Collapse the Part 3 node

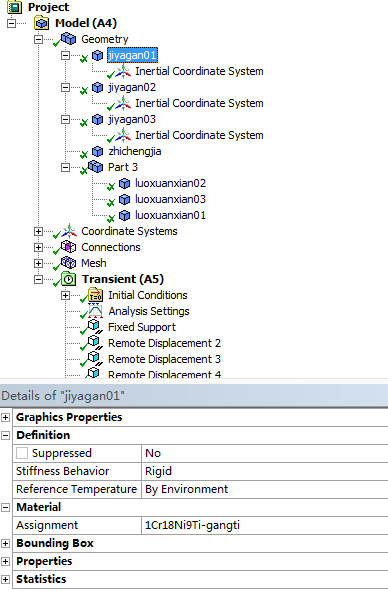65,167
